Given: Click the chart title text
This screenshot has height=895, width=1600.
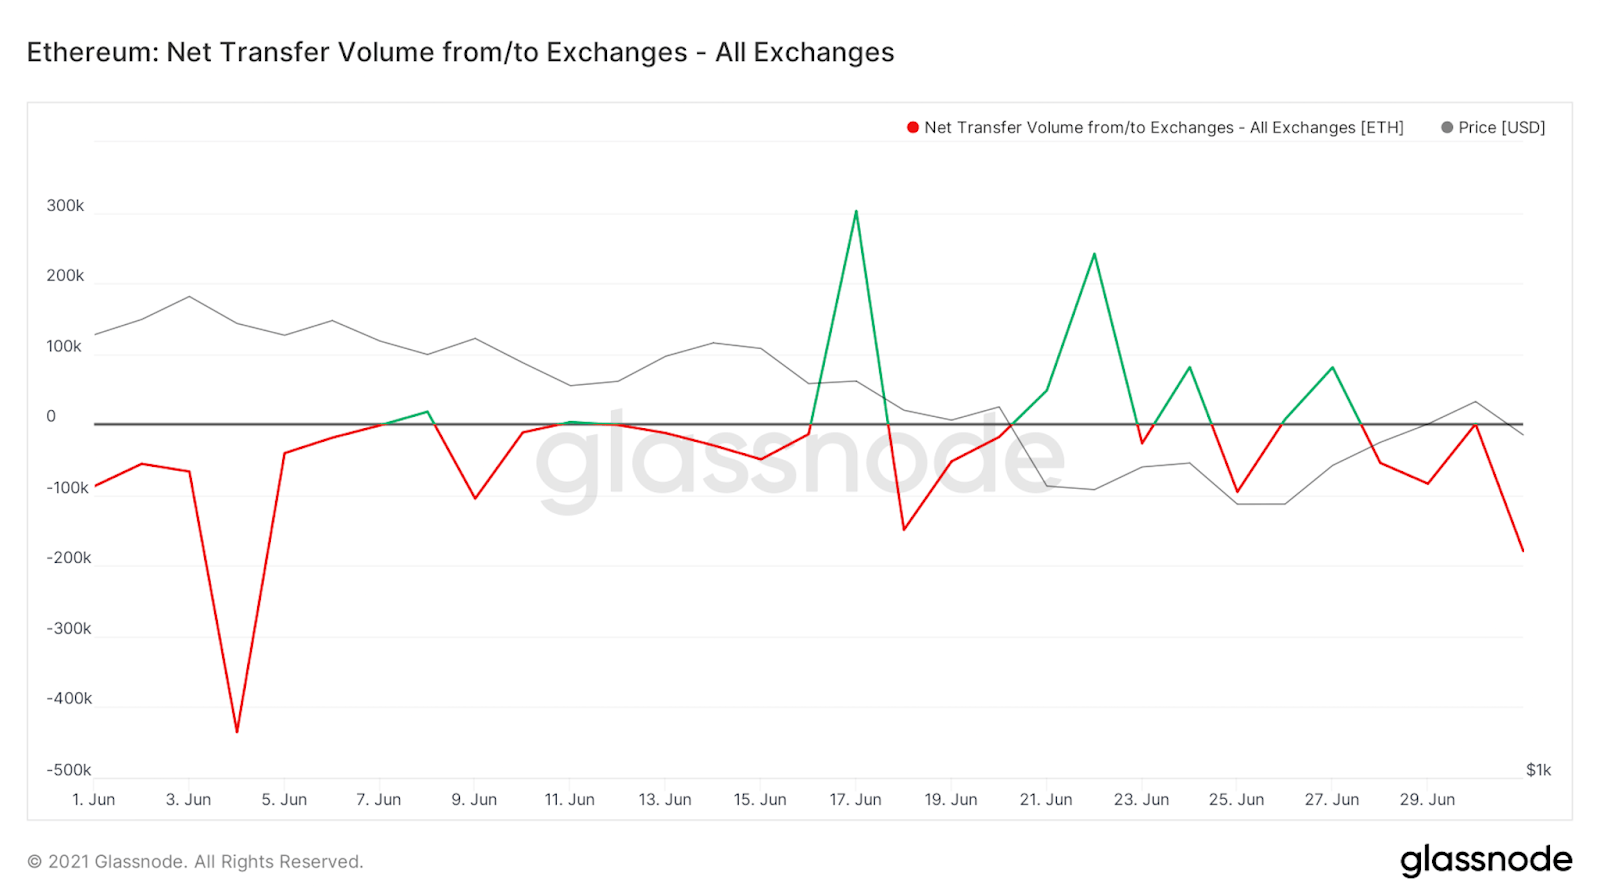Looking at the screenshot, I should [x=460, y=52].
